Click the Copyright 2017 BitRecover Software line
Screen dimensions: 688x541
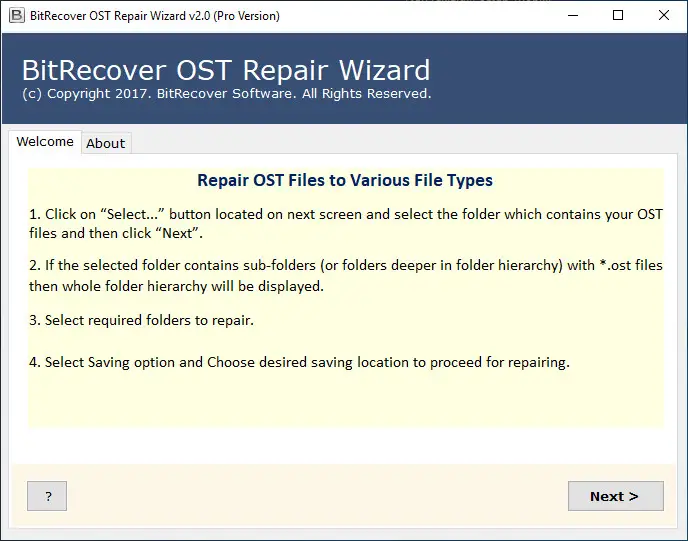pos(226,94)
